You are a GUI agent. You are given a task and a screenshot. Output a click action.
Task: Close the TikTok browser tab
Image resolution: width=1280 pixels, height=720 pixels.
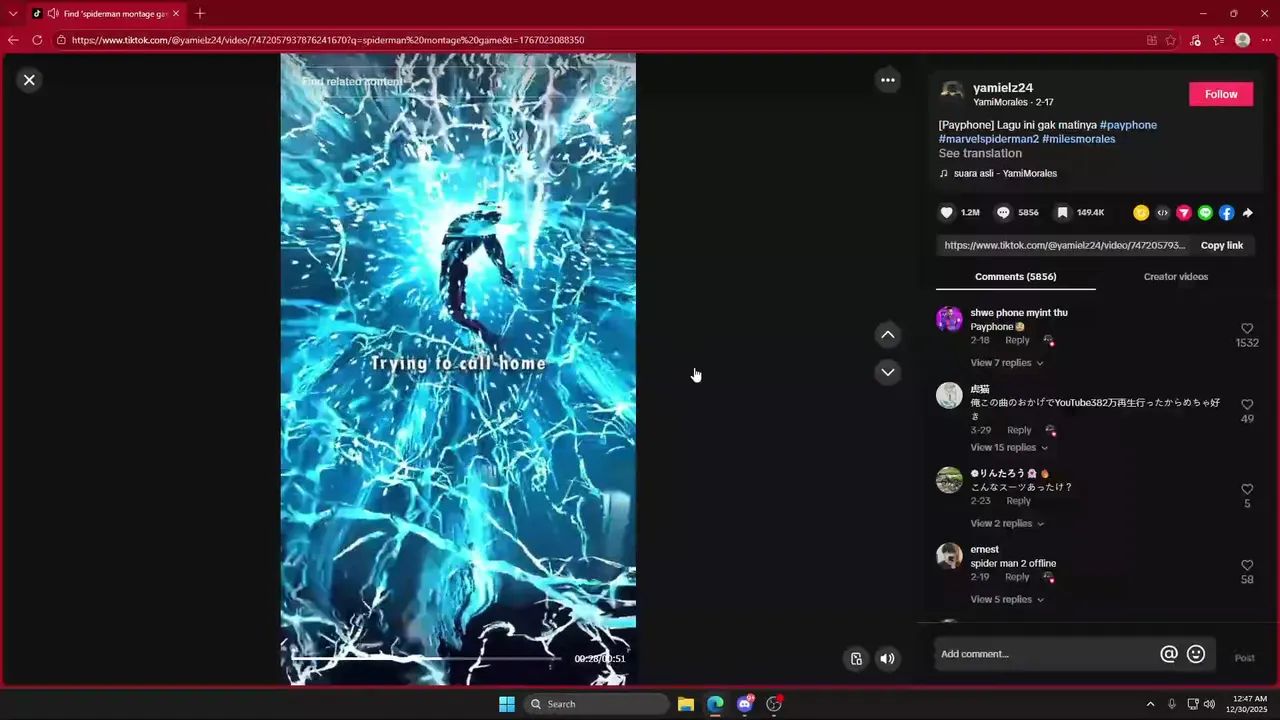tap(176, 14)
